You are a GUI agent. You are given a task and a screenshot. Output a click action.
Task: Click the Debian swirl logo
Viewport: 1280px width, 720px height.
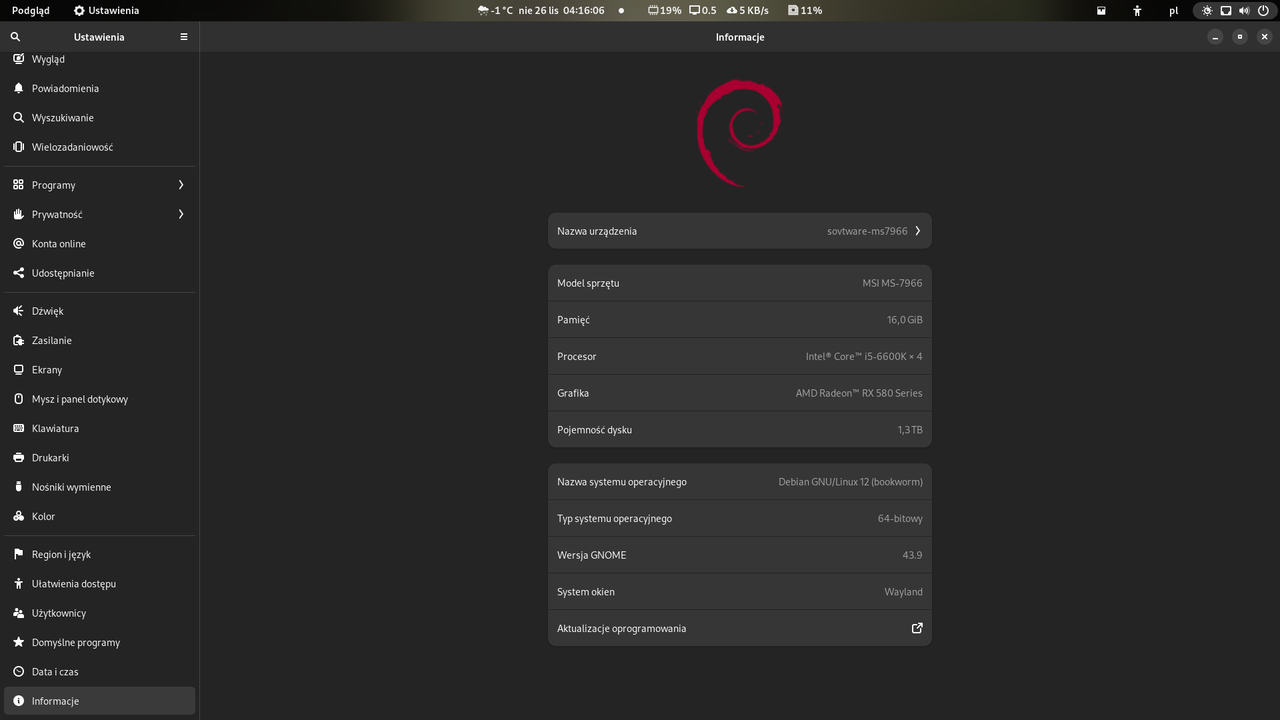739,132
